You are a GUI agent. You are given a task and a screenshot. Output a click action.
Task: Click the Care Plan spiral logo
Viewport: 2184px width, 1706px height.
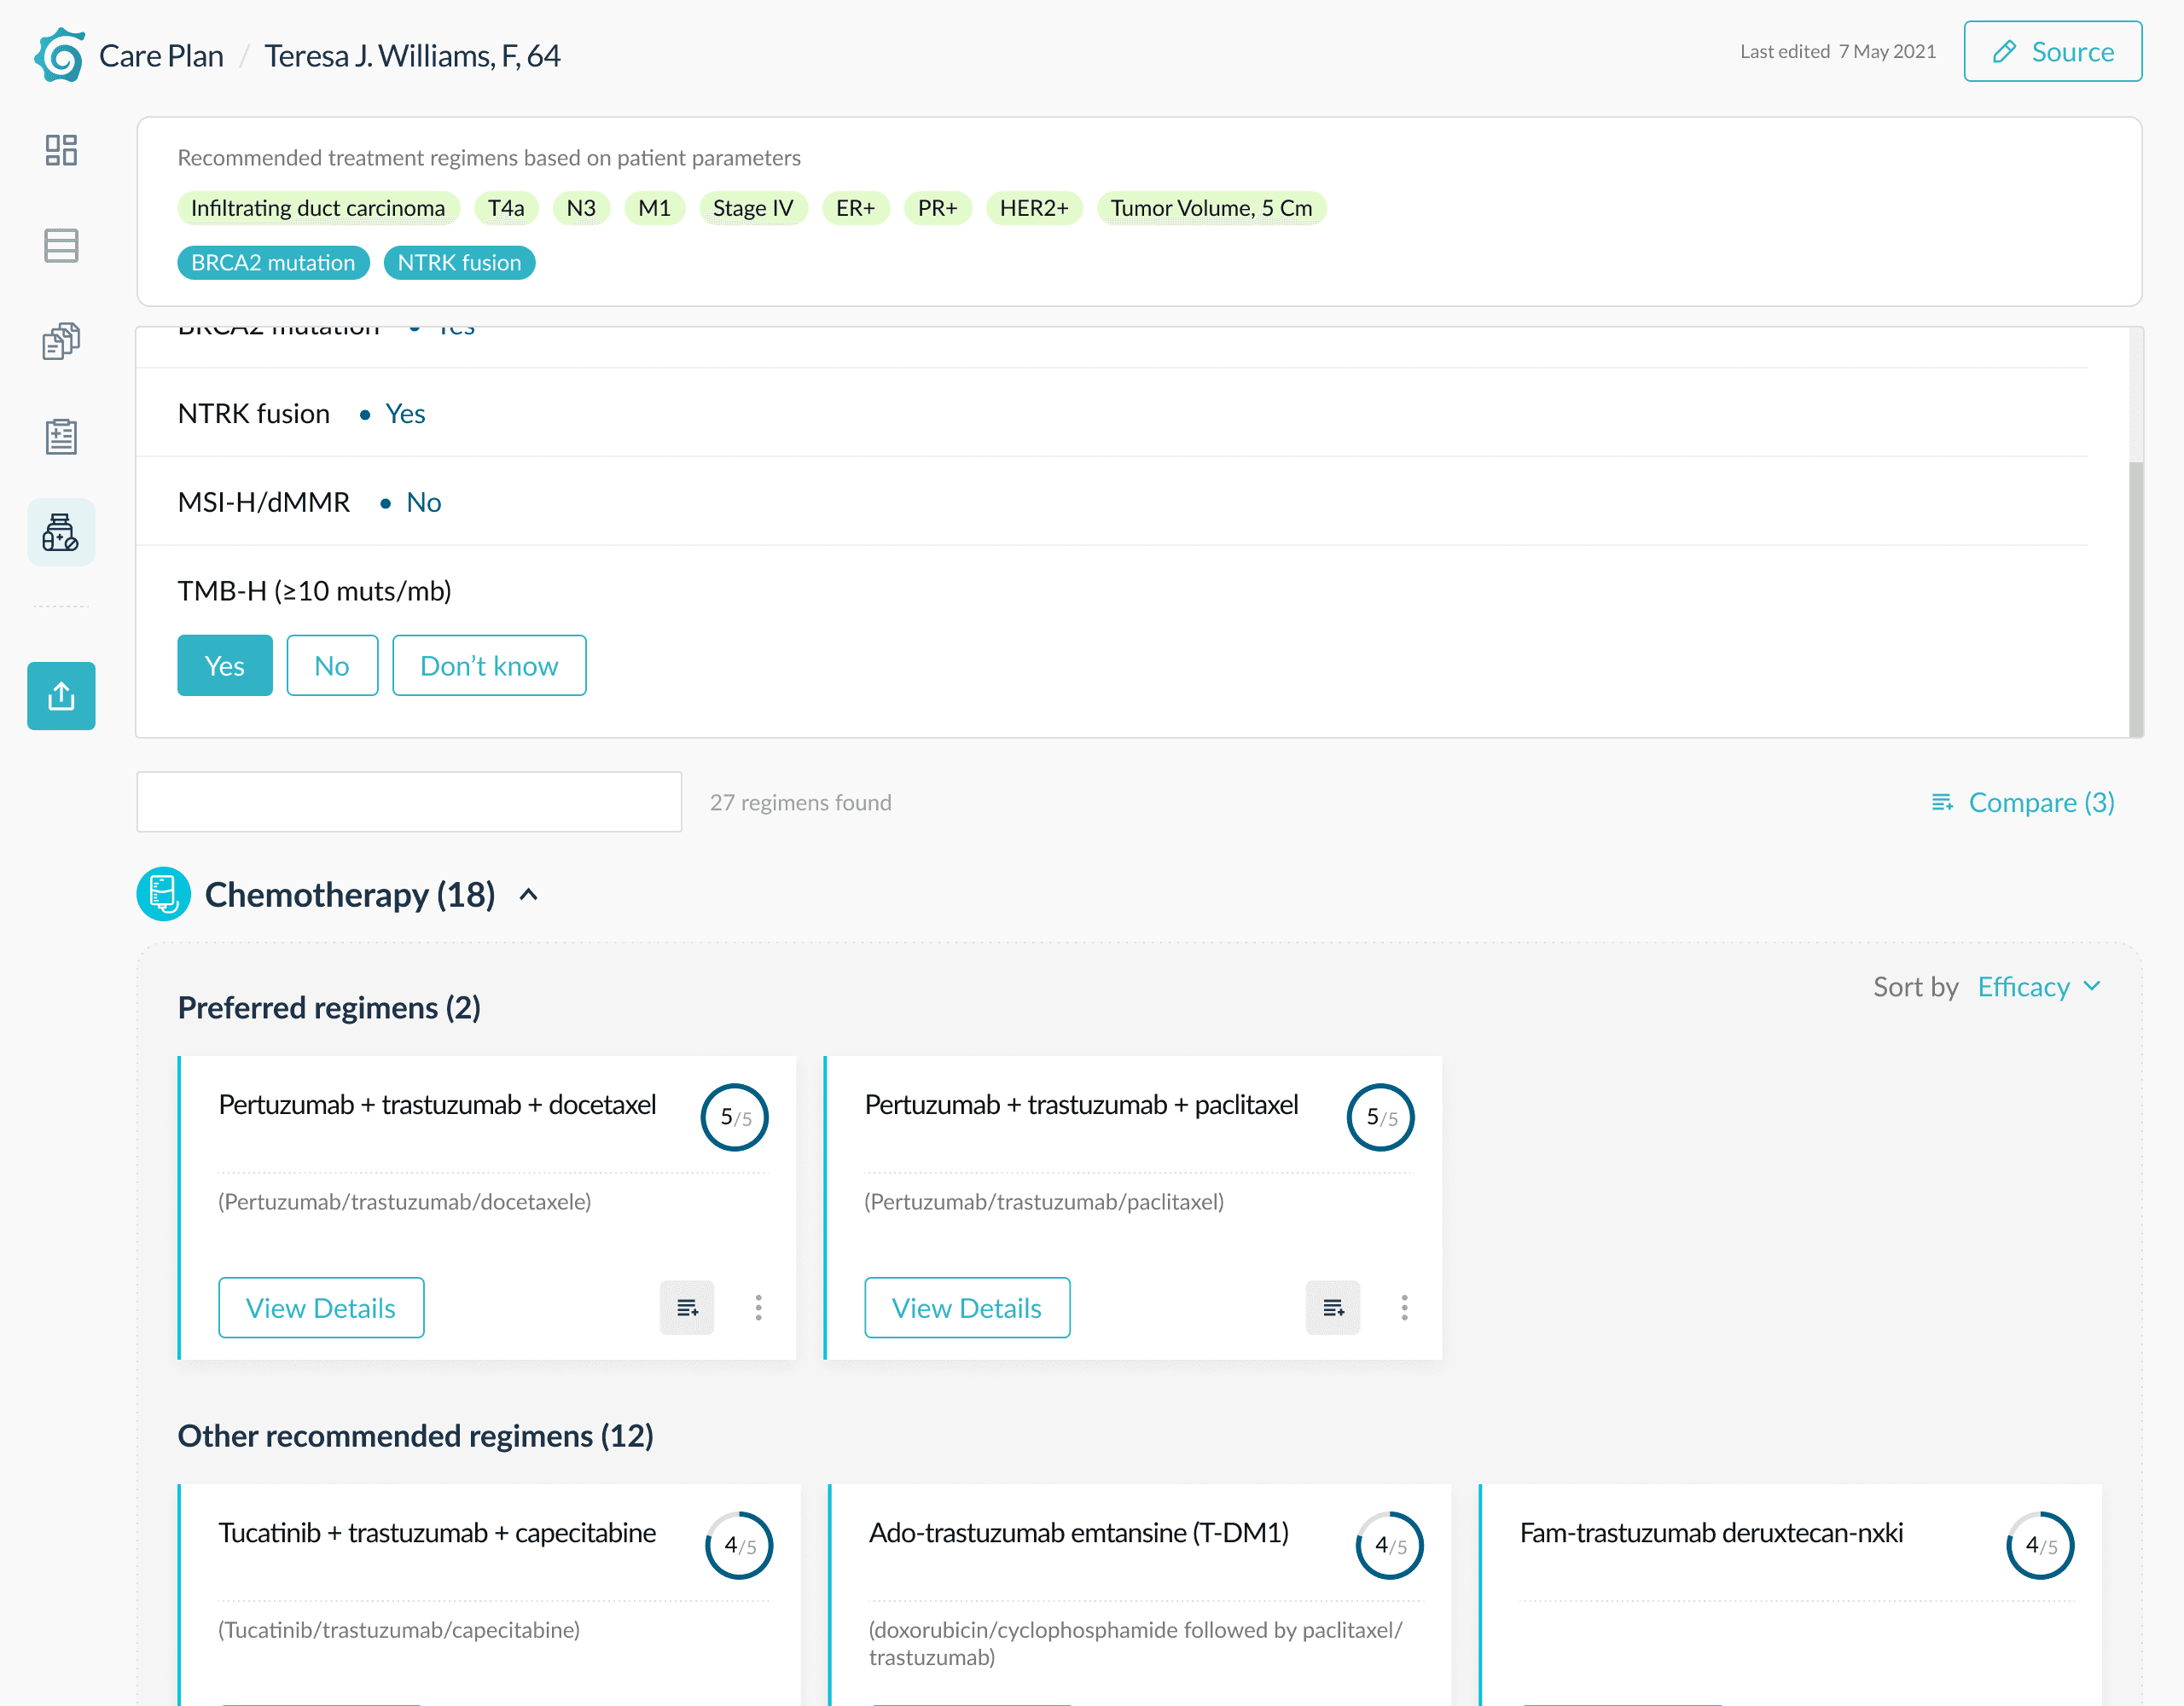tap(60, 55)
